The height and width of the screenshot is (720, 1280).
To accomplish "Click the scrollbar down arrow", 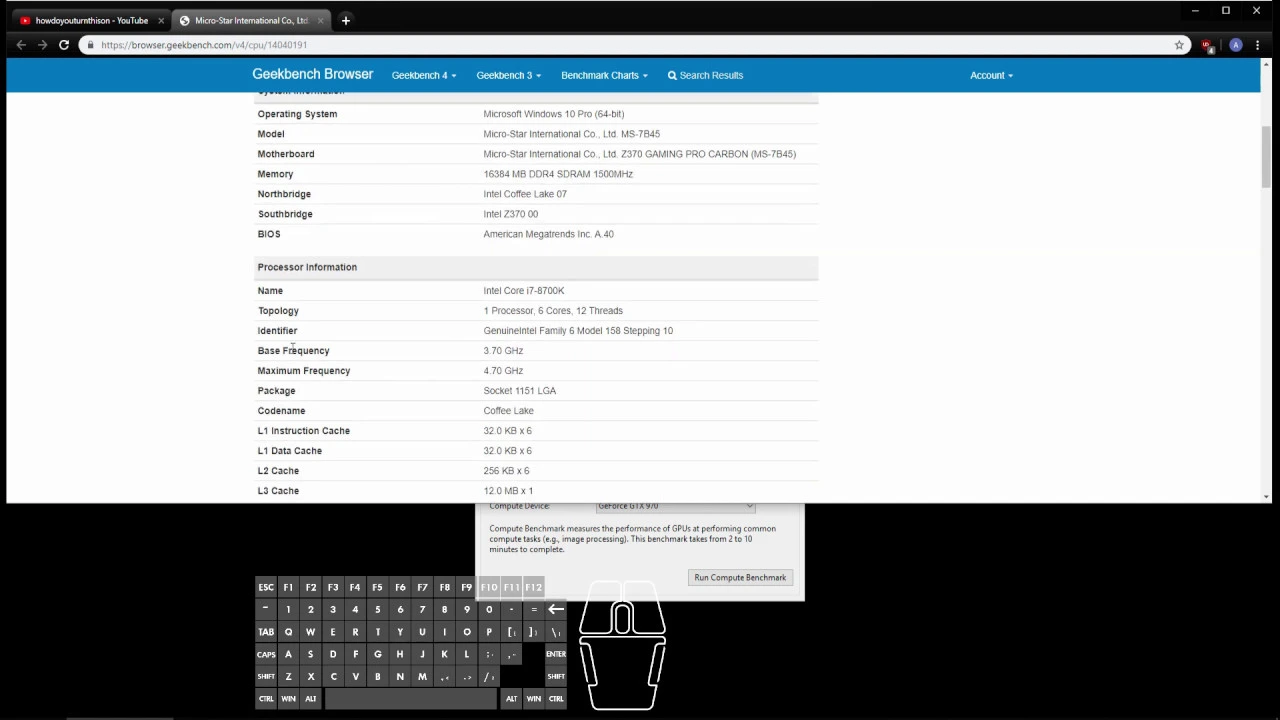I will click(1267, 496).
